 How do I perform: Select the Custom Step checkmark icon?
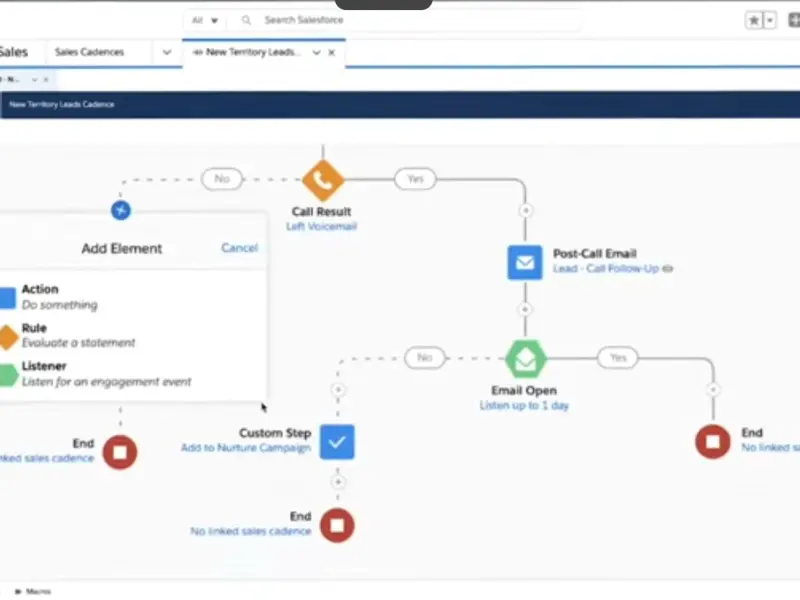(338, 441)
